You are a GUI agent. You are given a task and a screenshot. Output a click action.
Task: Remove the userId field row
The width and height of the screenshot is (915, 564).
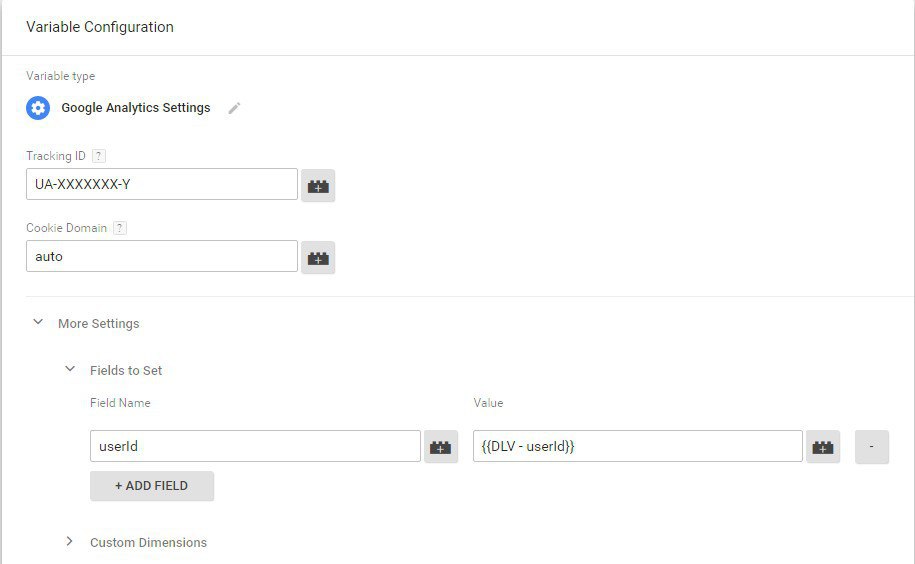pyautogui.click(x=872, y=447)
